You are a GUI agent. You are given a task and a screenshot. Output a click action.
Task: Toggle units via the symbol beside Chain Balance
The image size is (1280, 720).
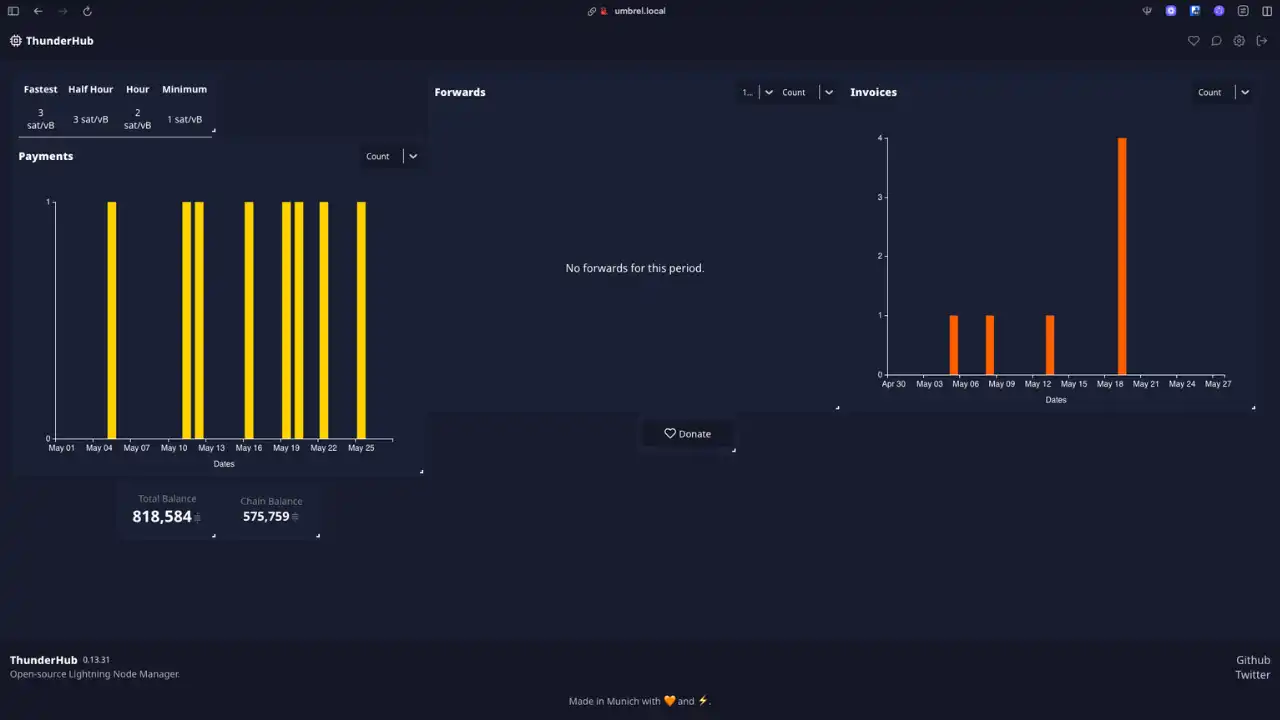click(295, 517)
